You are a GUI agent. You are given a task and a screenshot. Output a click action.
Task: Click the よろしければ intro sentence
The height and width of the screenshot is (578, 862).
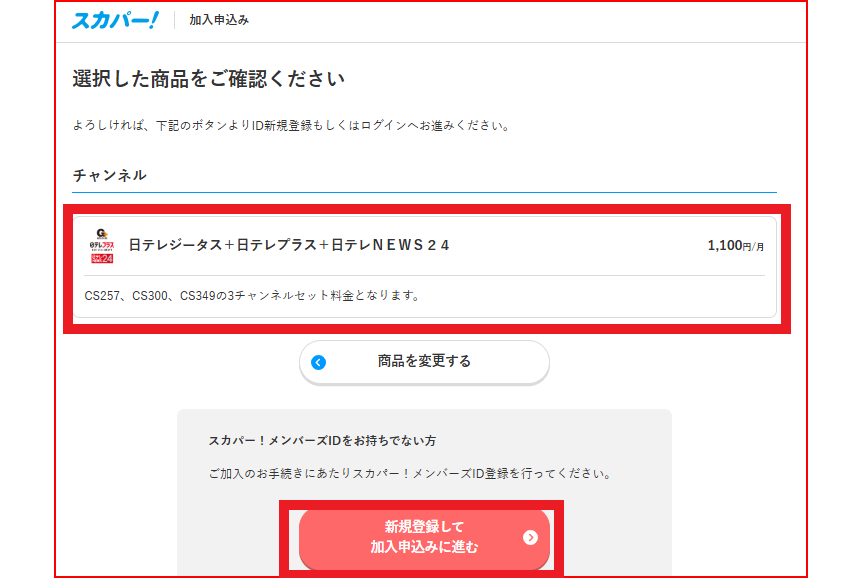click(291, 126)
